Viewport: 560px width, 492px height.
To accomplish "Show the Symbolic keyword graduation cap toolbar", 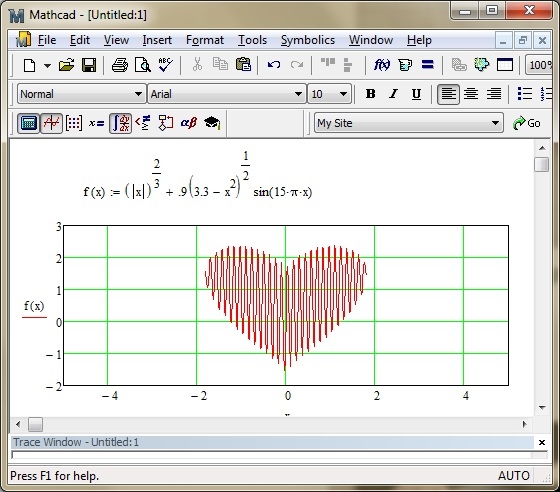I will pos(212,123).
